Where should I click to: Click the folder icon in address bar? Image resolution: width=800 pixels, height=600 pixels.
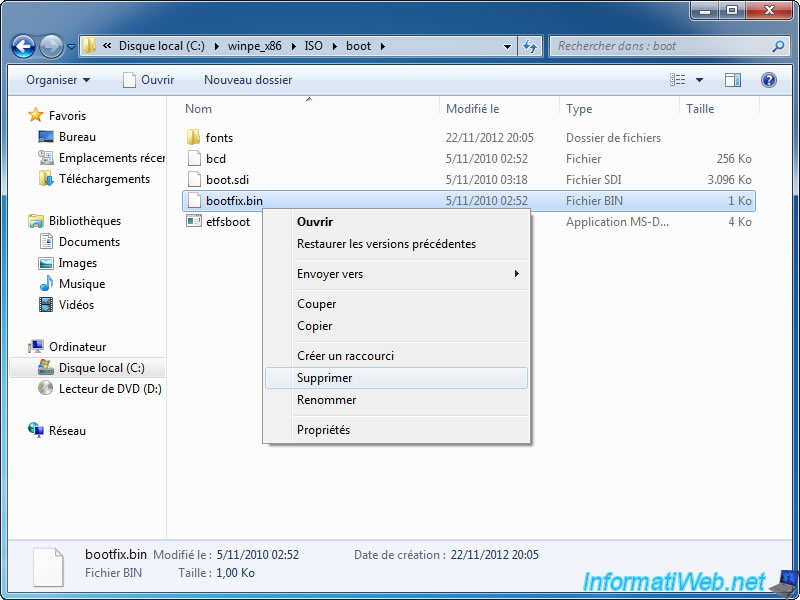(x=89, y=46)
